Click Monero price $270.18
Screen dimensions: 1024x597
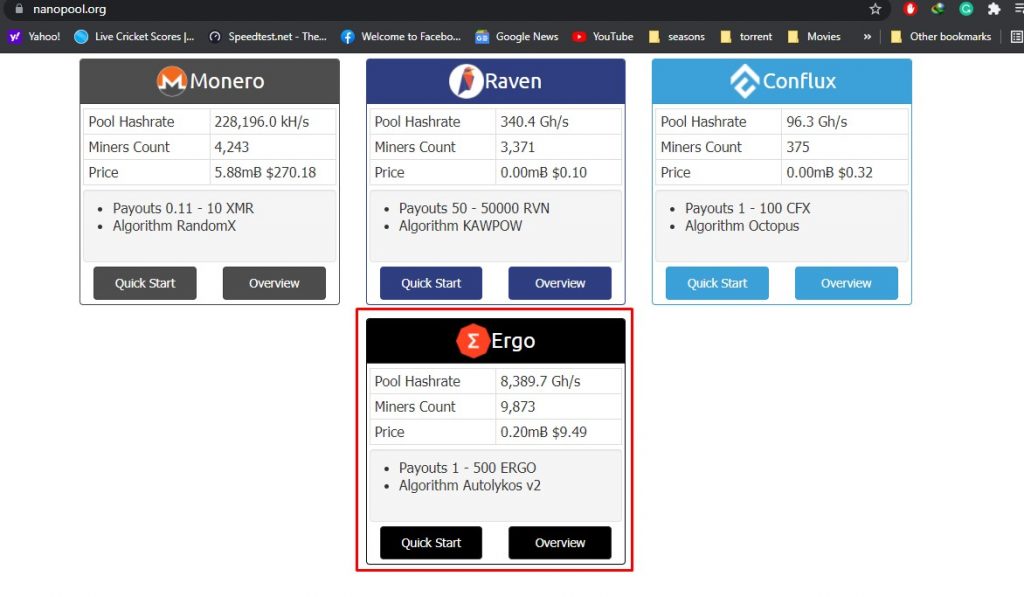pyautogui.click(x=291, y=172)
